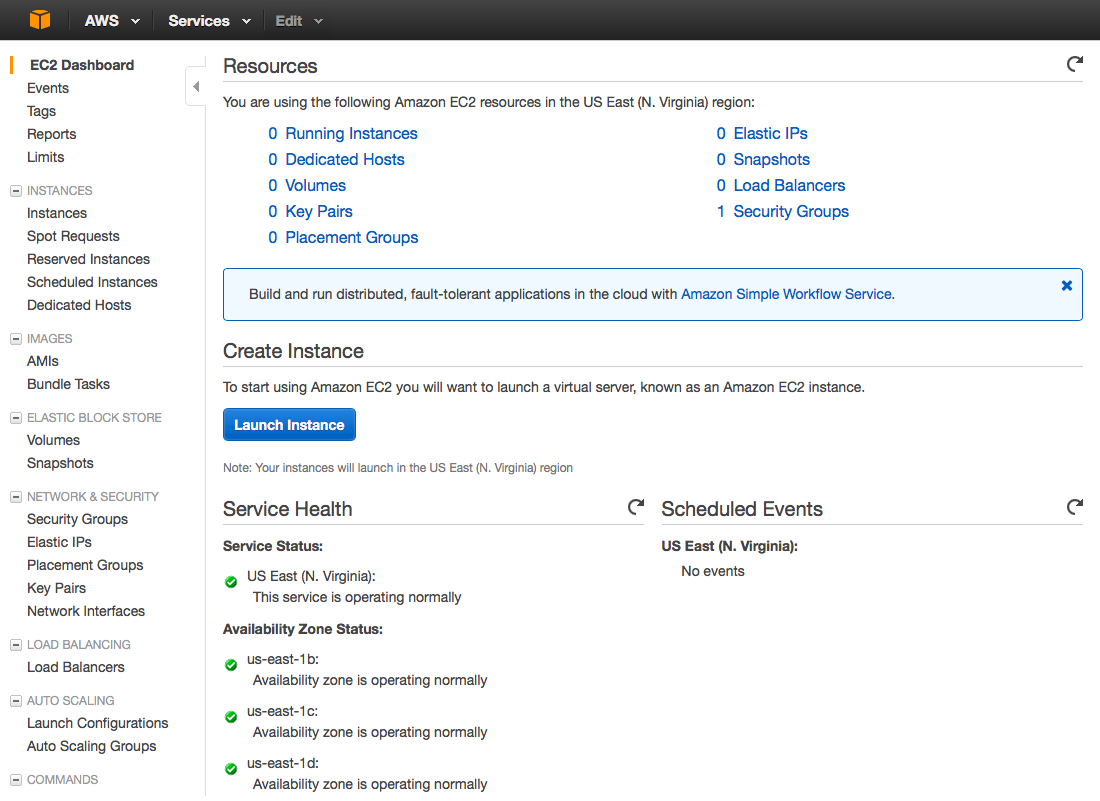
Task: Open Spot Requests in the sidebar
Action: click(x=73, y=236)
